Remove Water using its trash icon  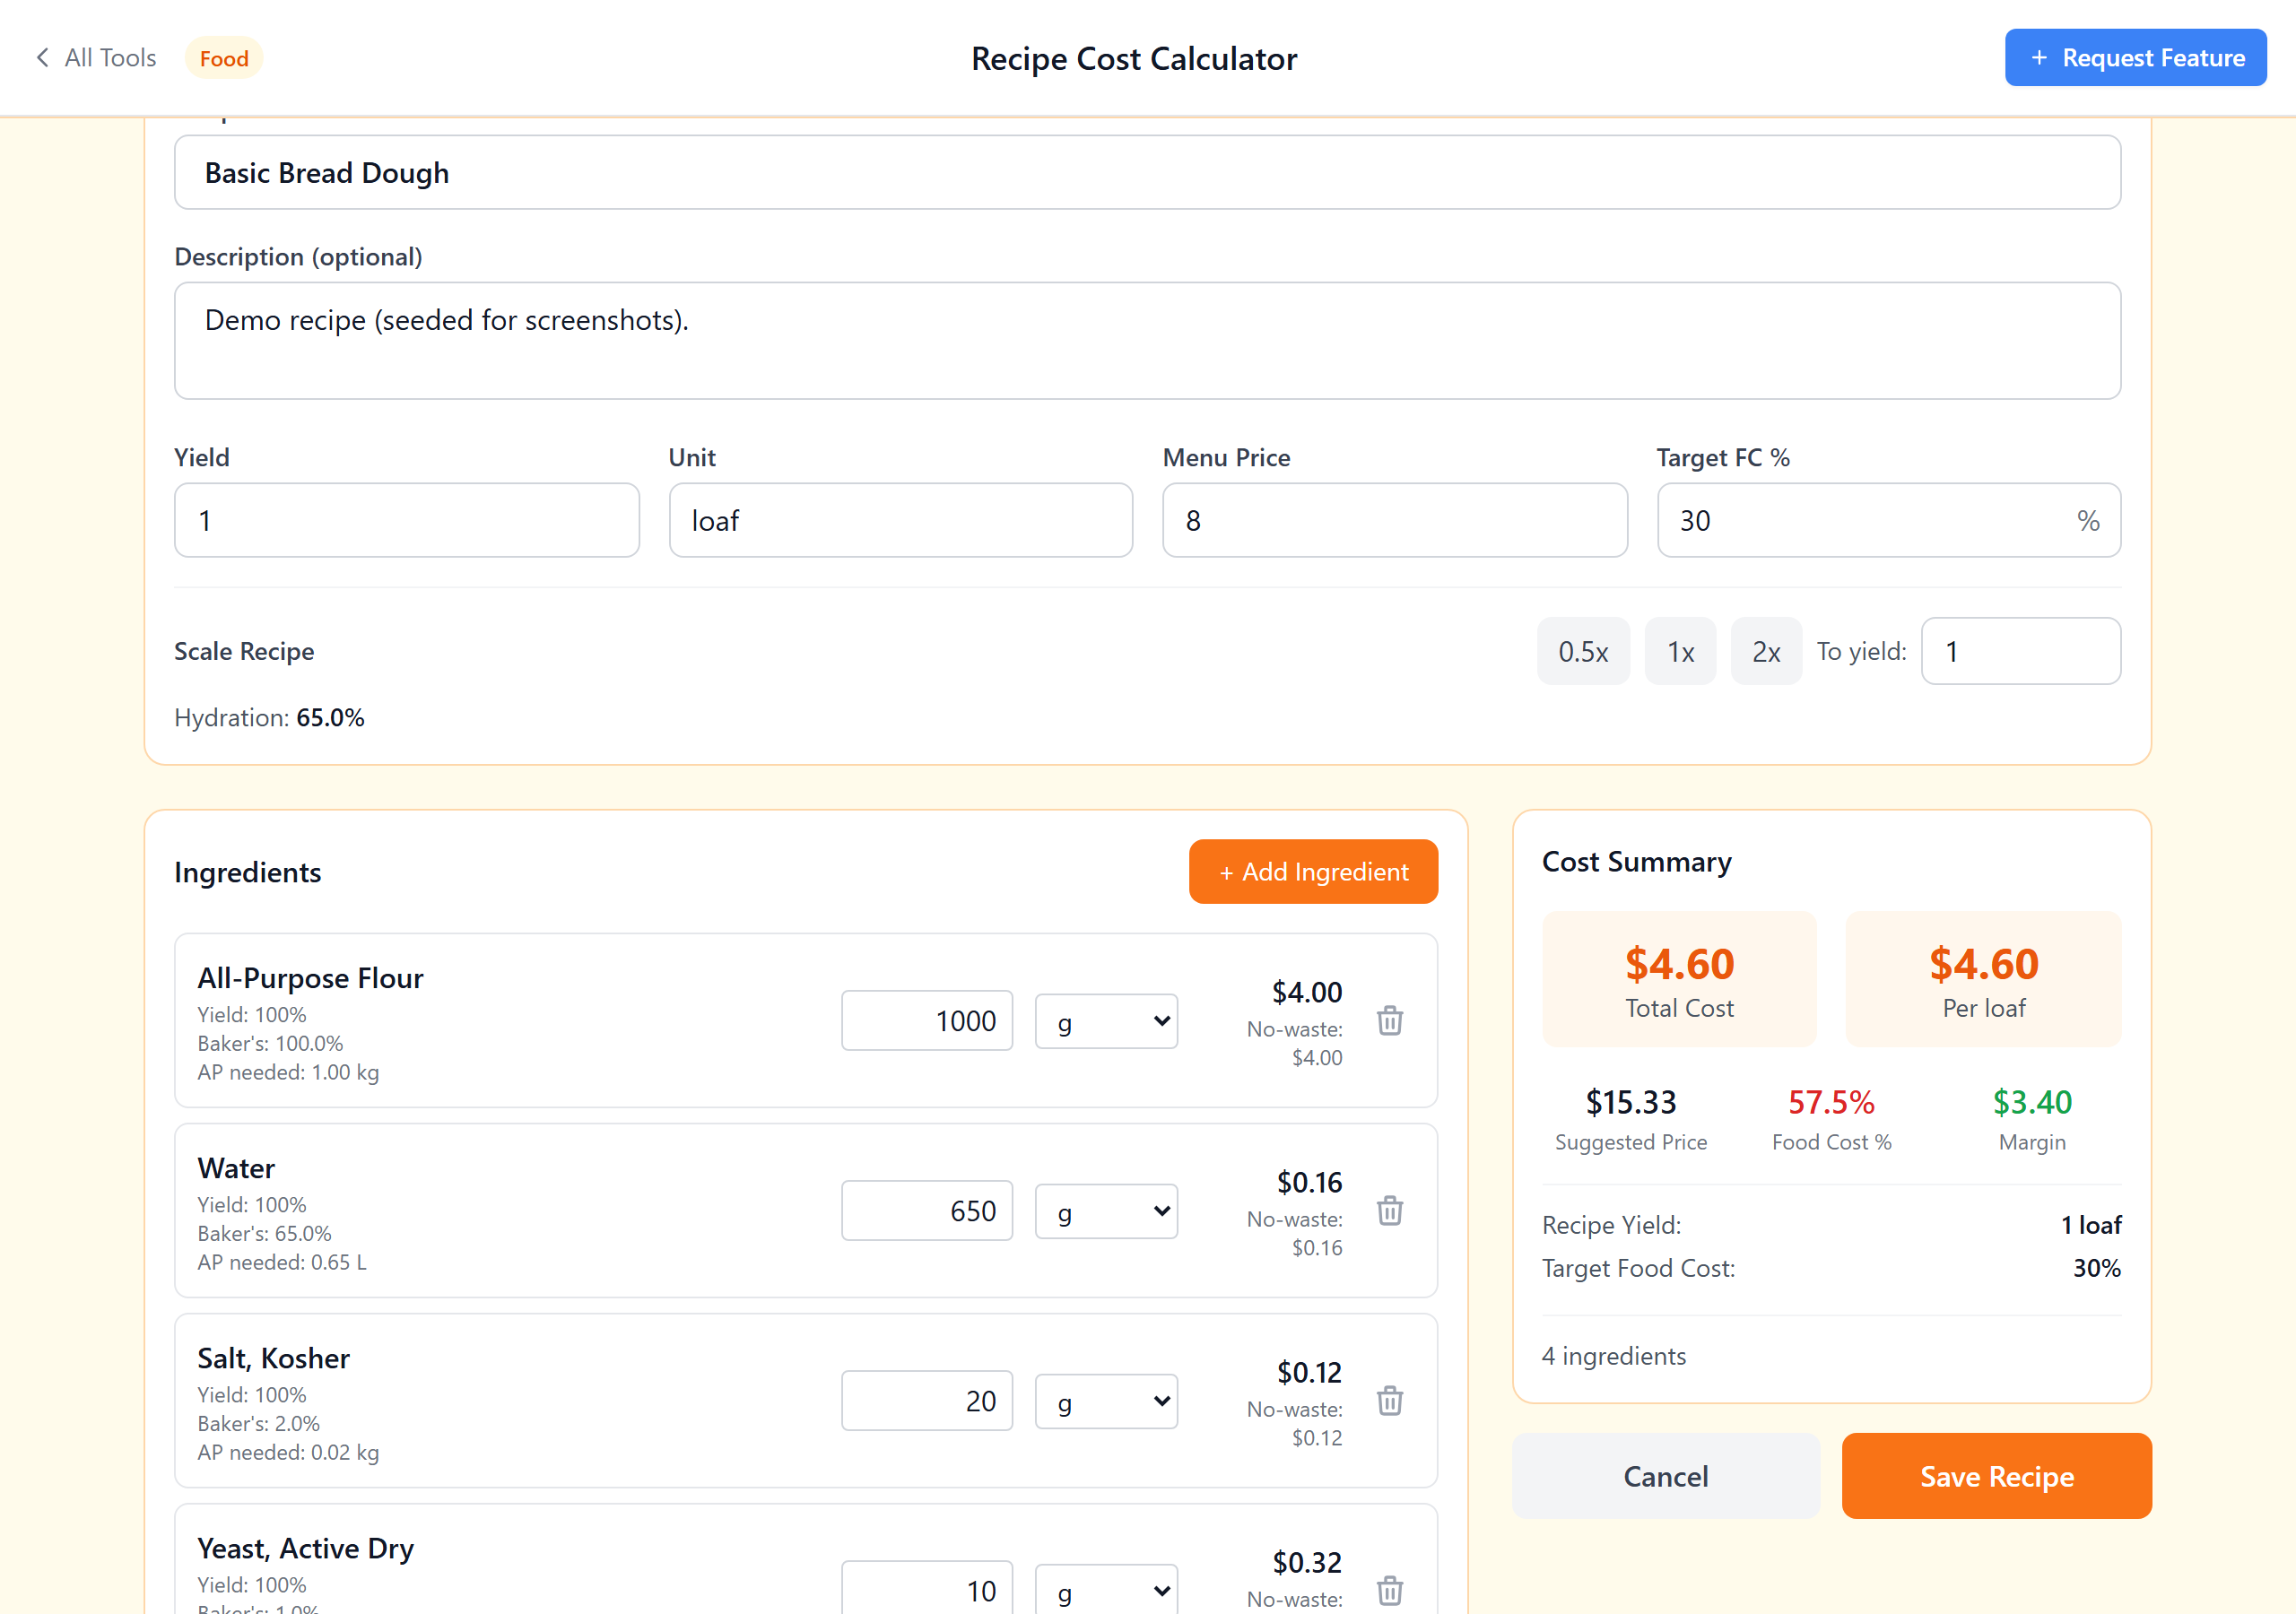(1390, 1211)
